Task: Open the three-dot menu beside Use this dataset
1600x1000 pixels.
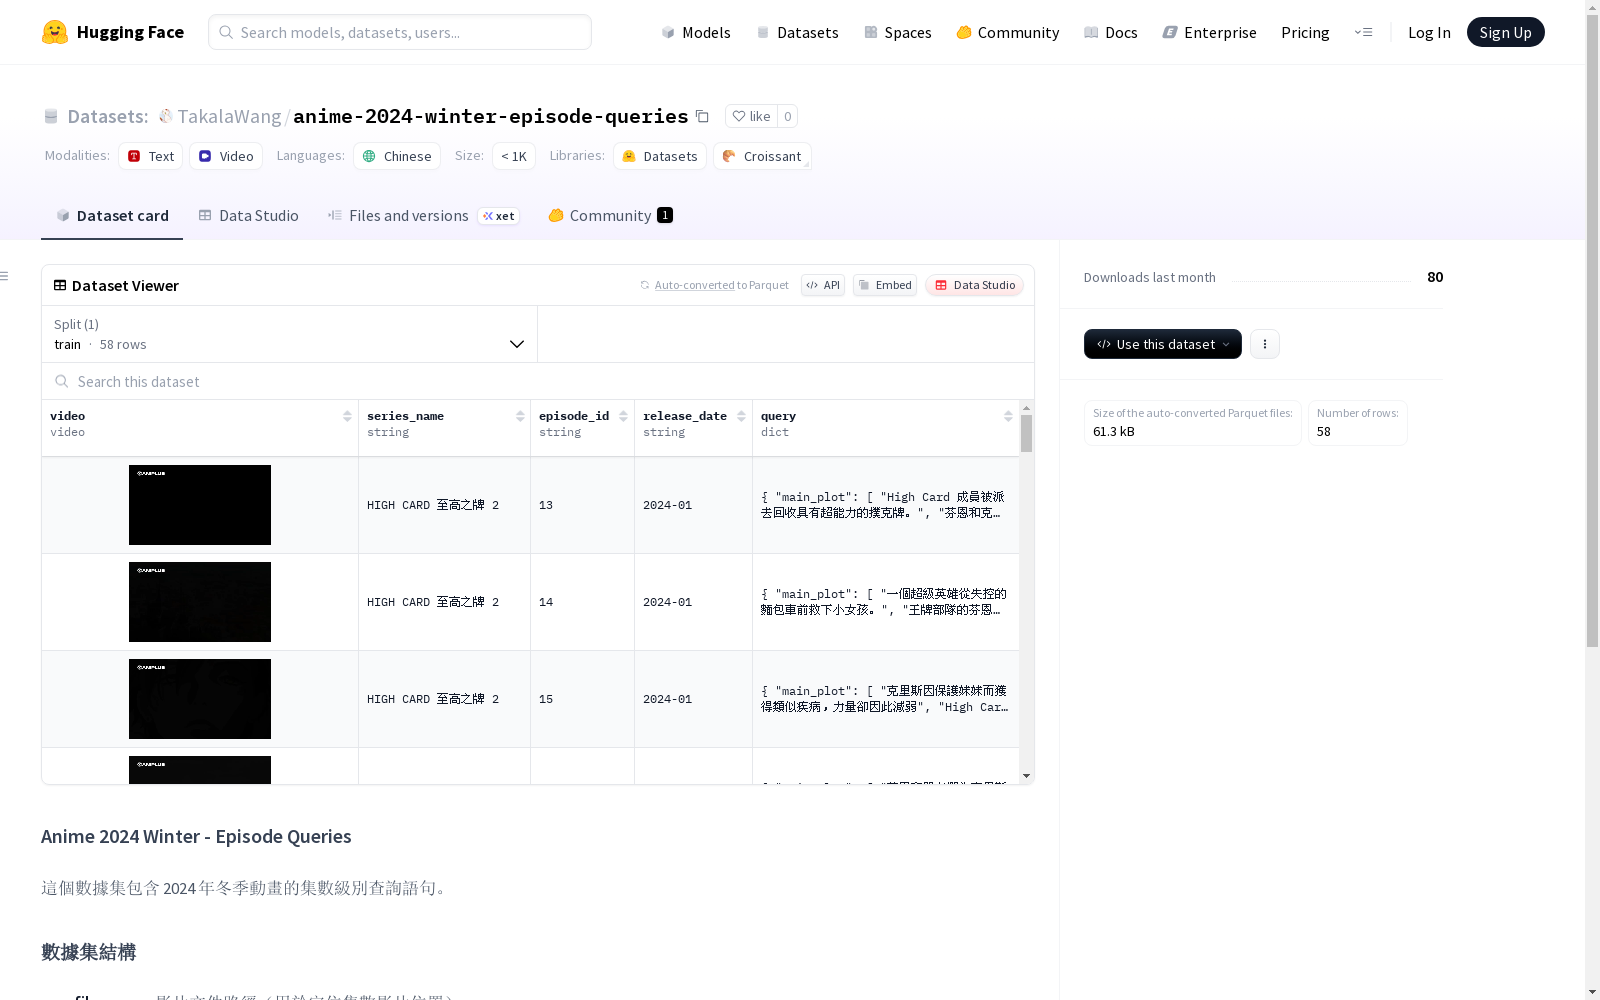Action: (1265, 344)
